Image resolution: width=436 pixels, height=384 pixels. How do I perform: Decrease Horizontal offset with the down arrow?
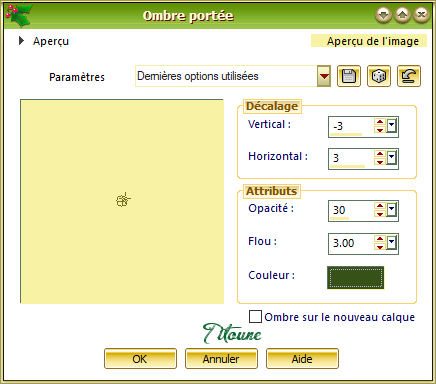(x=380, y=162)
